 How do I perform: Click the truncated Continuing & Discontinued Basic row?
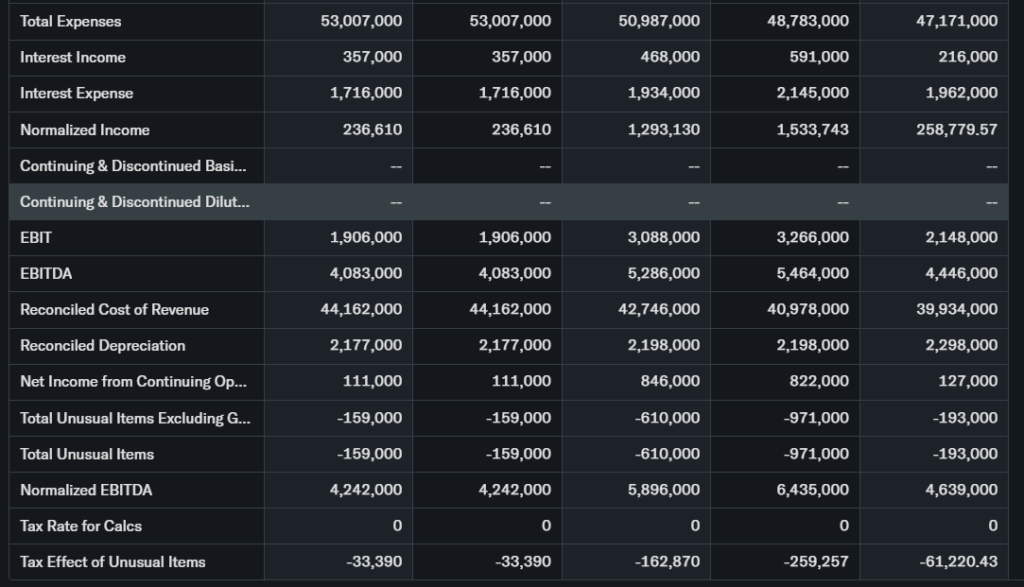tap(134, 166)
